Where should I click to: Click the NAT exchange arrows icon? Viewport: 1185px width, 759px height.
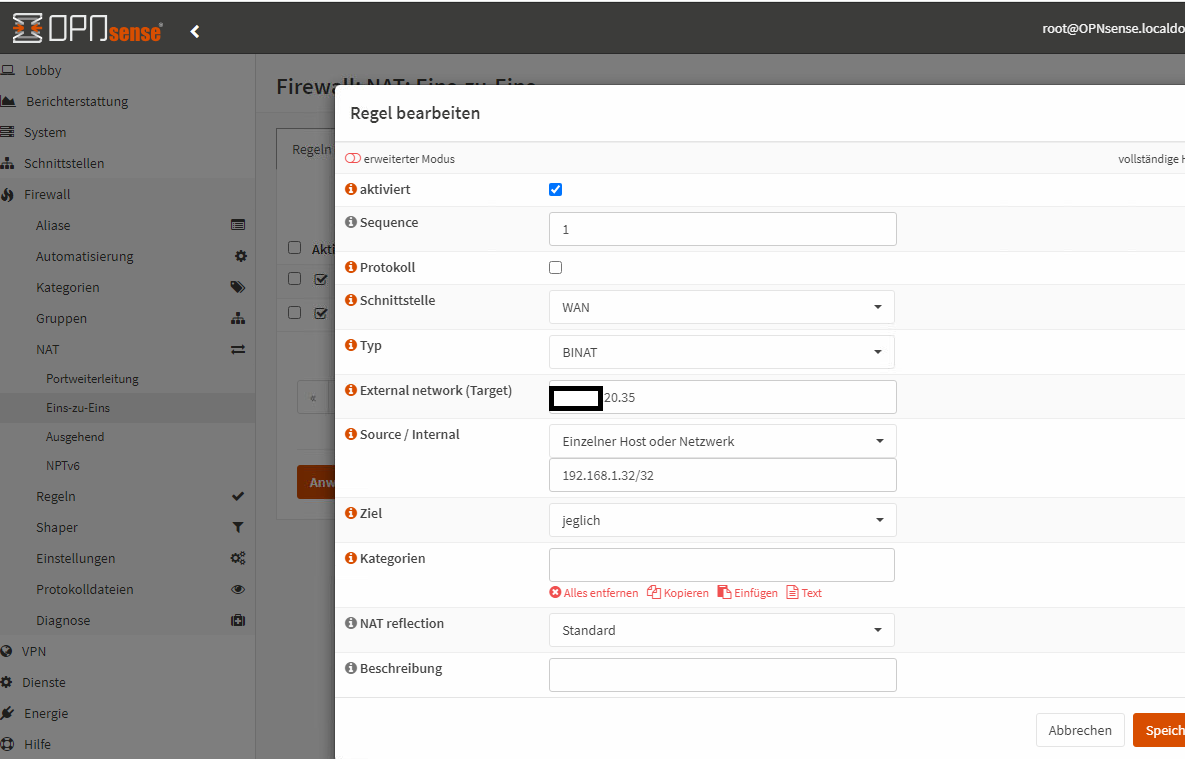tap(238, 349)
